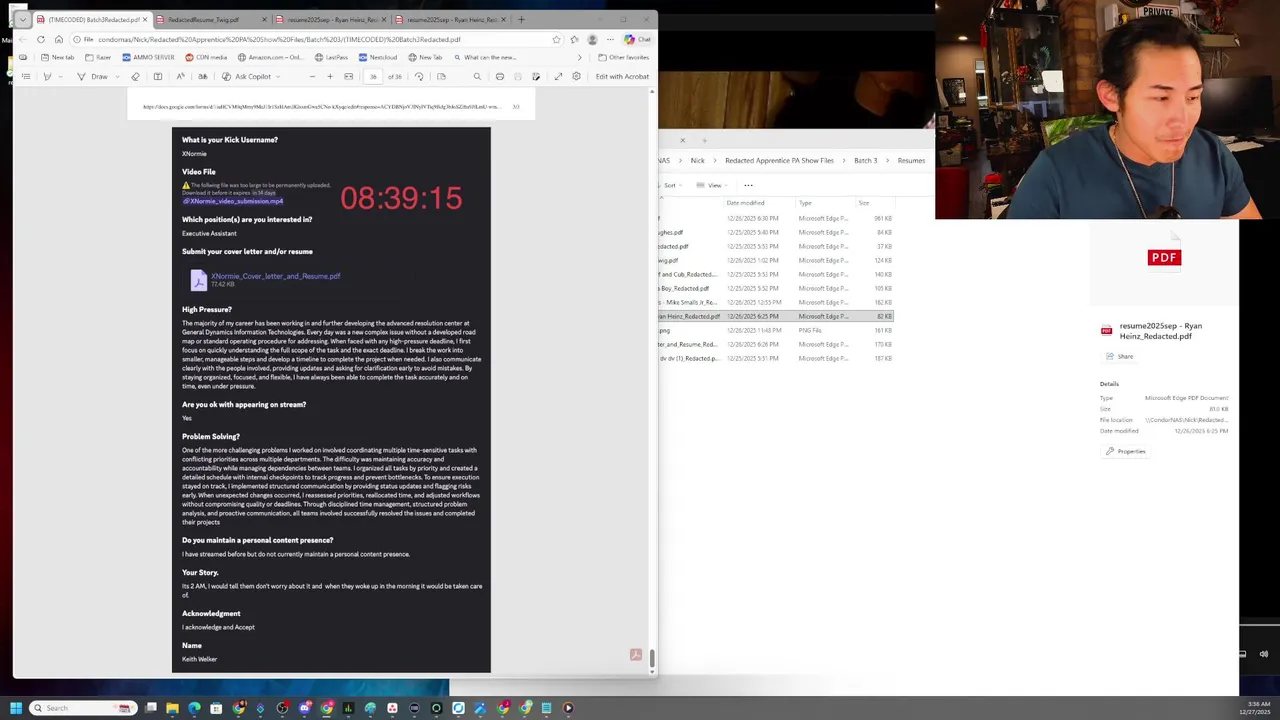Expand the Draw options dropdown arrow
The image size is (1280, 720).
(x=117, y=76)
